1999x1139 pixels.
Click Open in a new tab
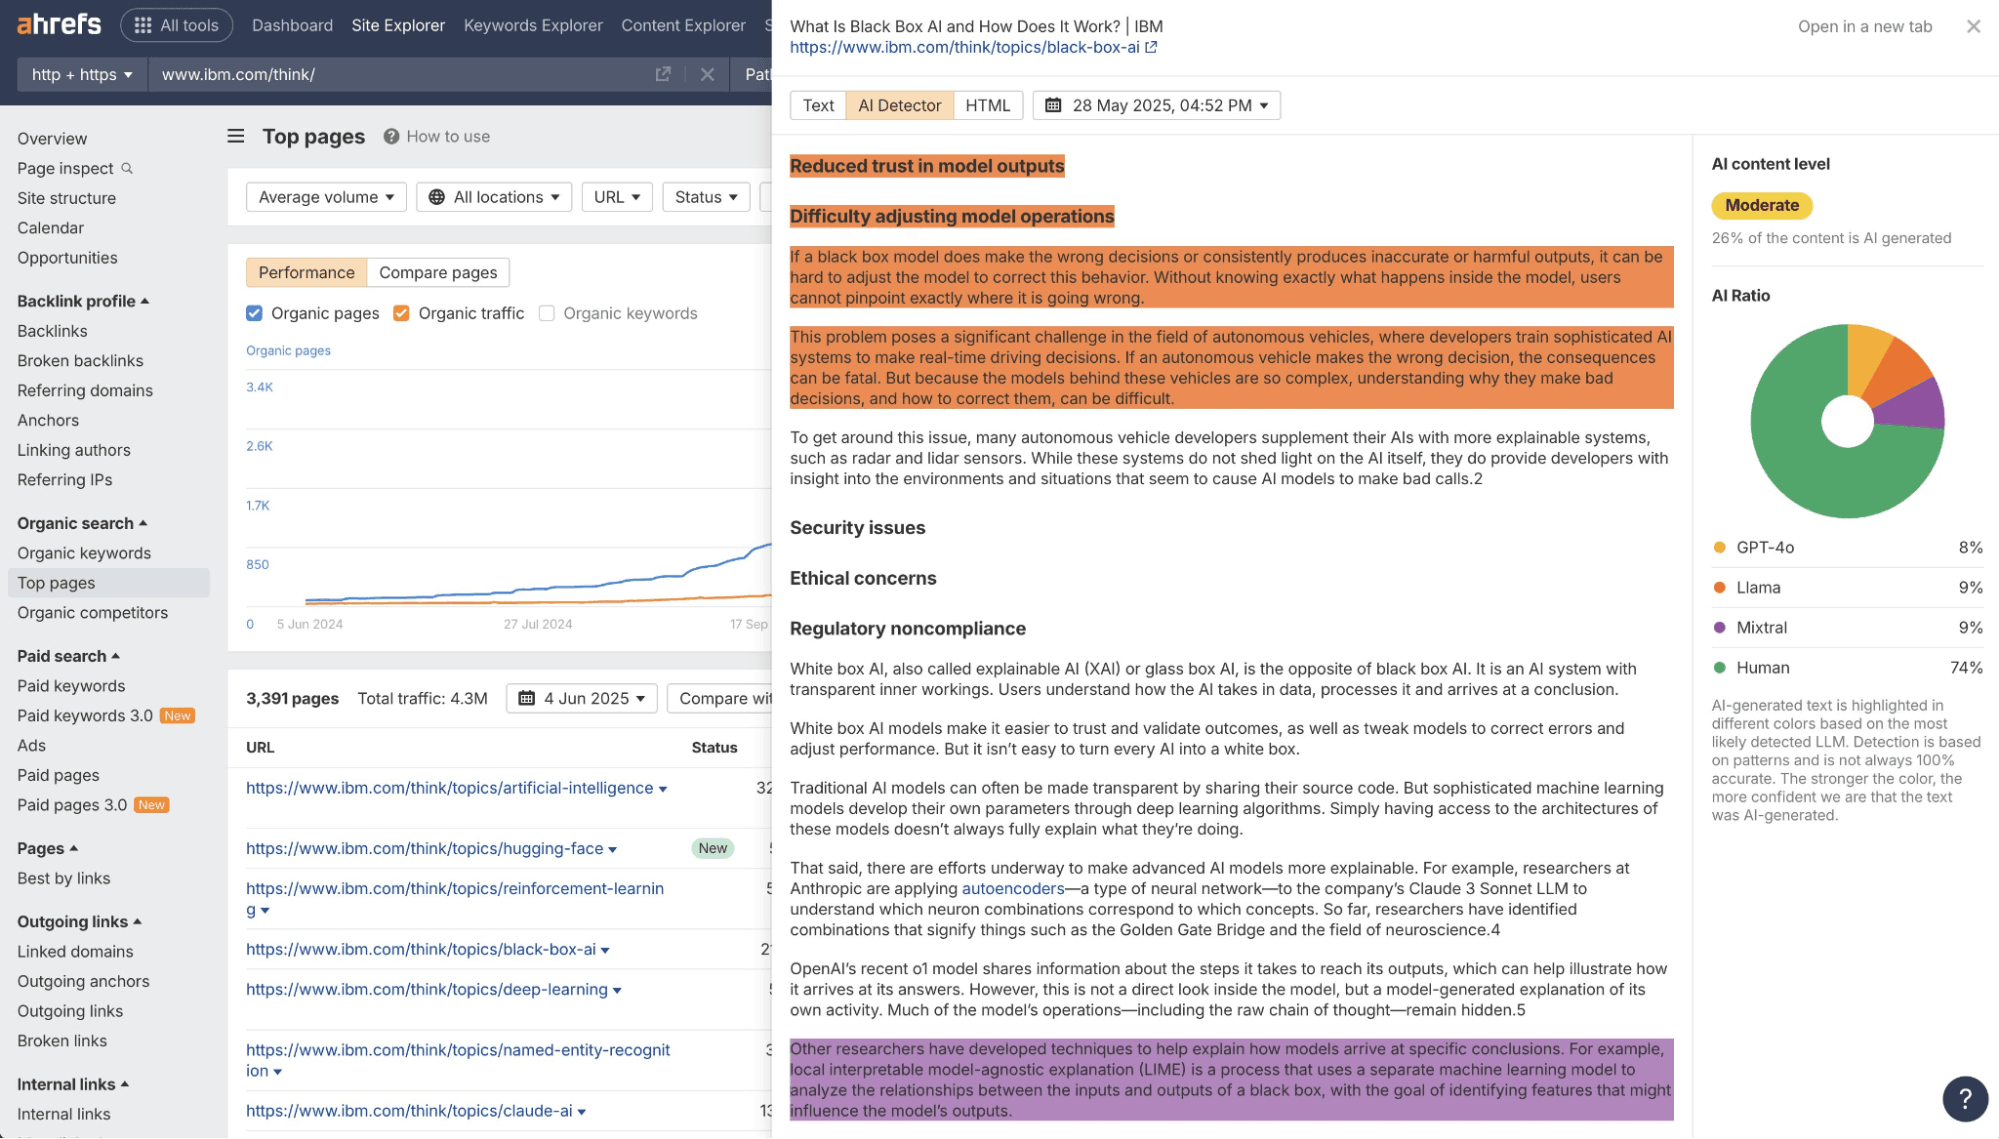click(x=1864, y=26)
